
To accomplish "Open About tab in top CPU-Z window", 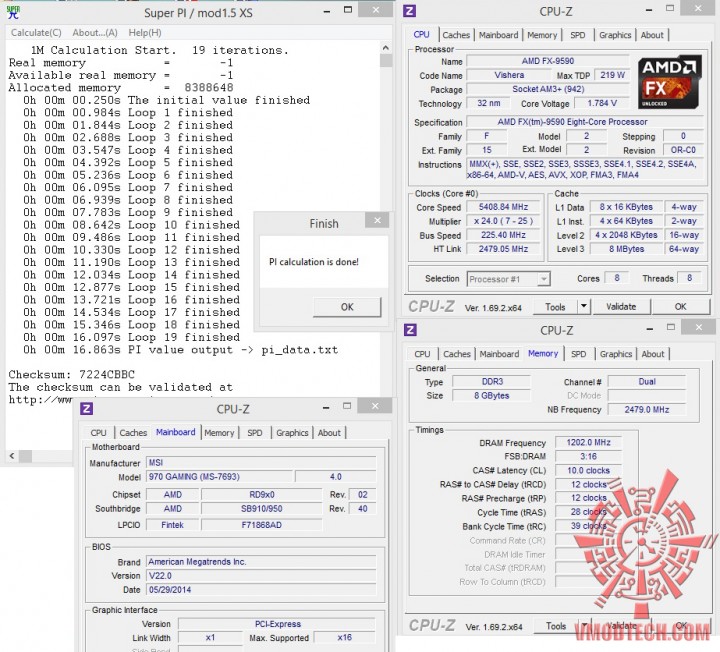I will (652, 35).
